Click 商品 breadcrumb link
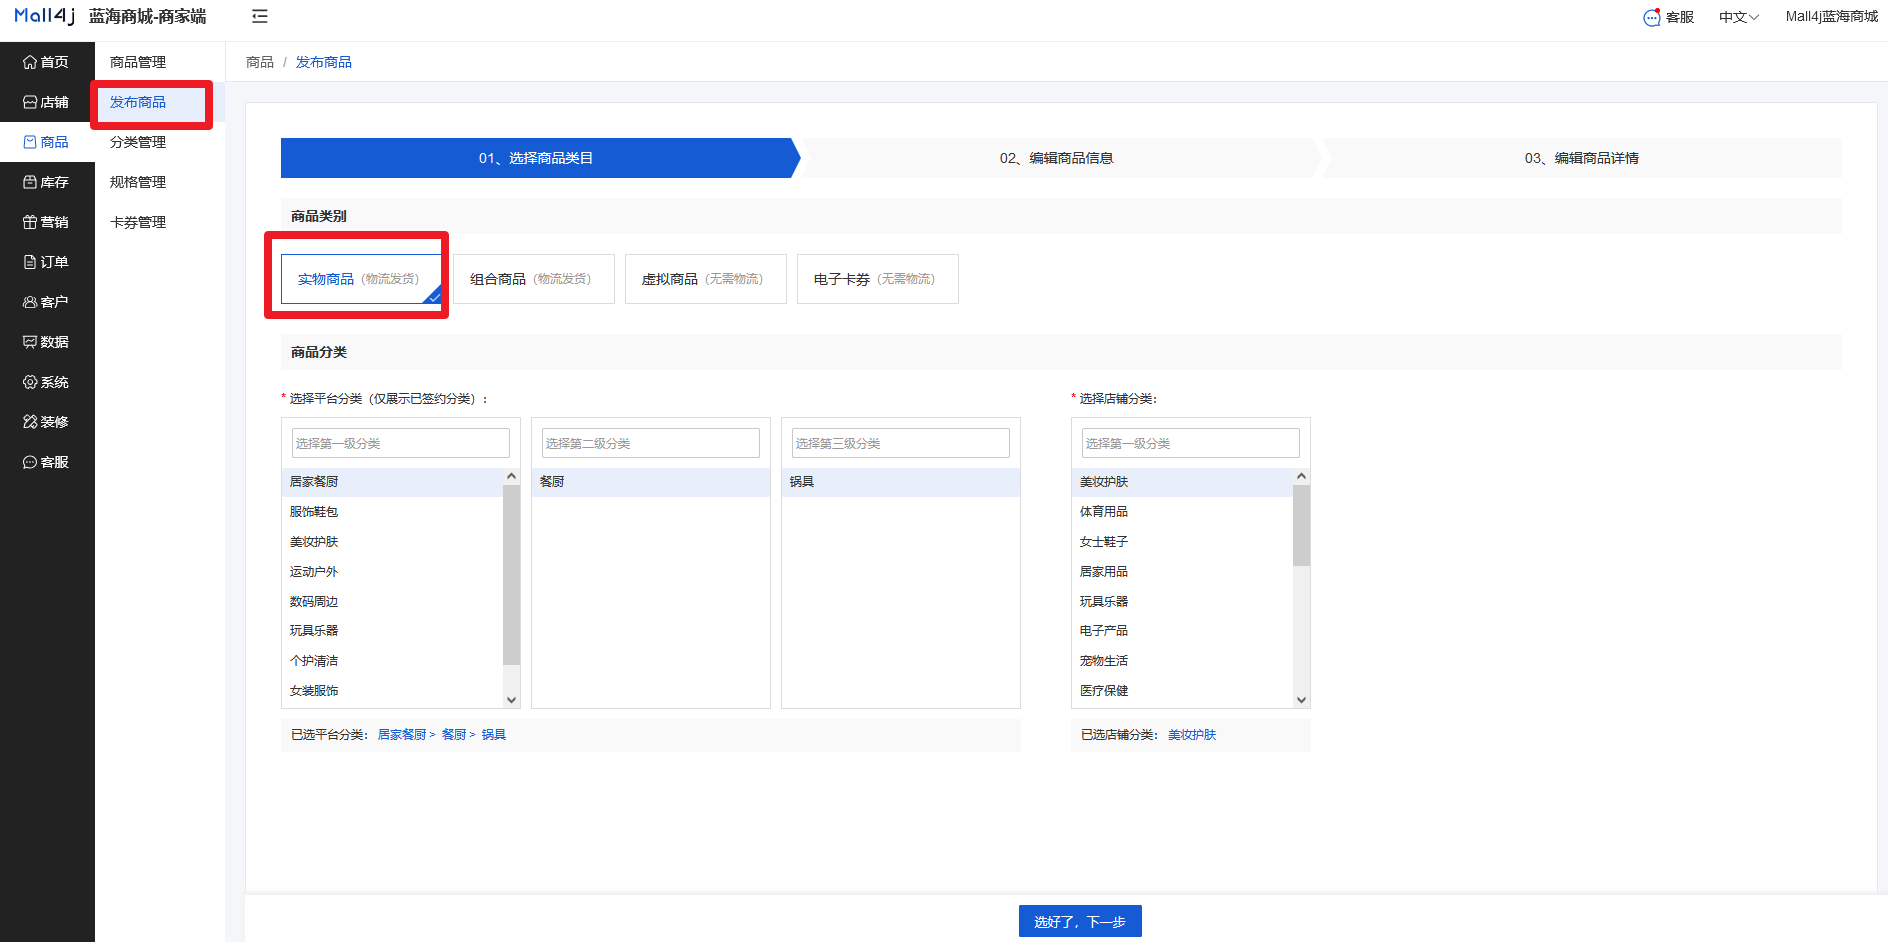Screen dimensions: 1888x942 [x=260, y=62]
